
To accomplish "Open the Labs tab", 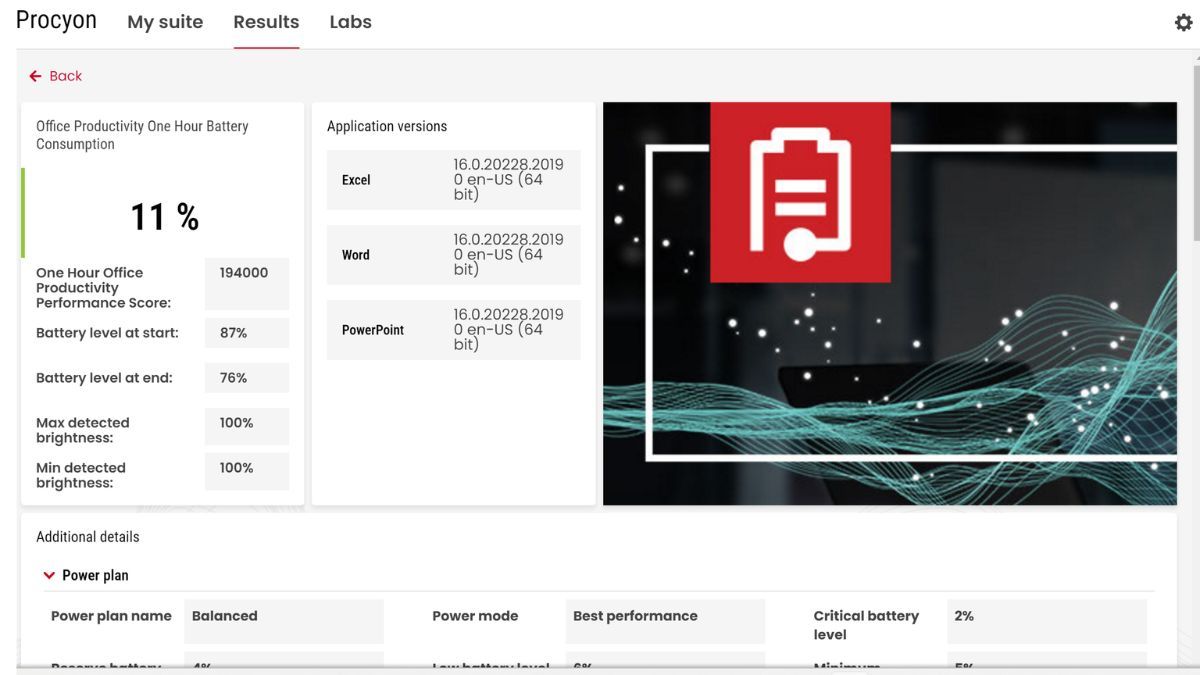I will tap(350, 22).
